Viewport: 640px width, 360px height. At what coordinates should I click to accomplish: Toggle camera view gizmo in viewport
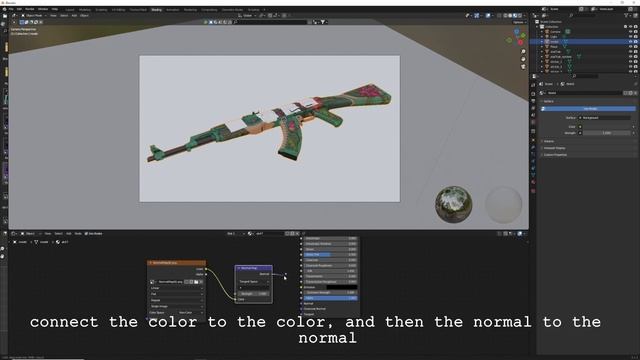(x=523, y=67)
